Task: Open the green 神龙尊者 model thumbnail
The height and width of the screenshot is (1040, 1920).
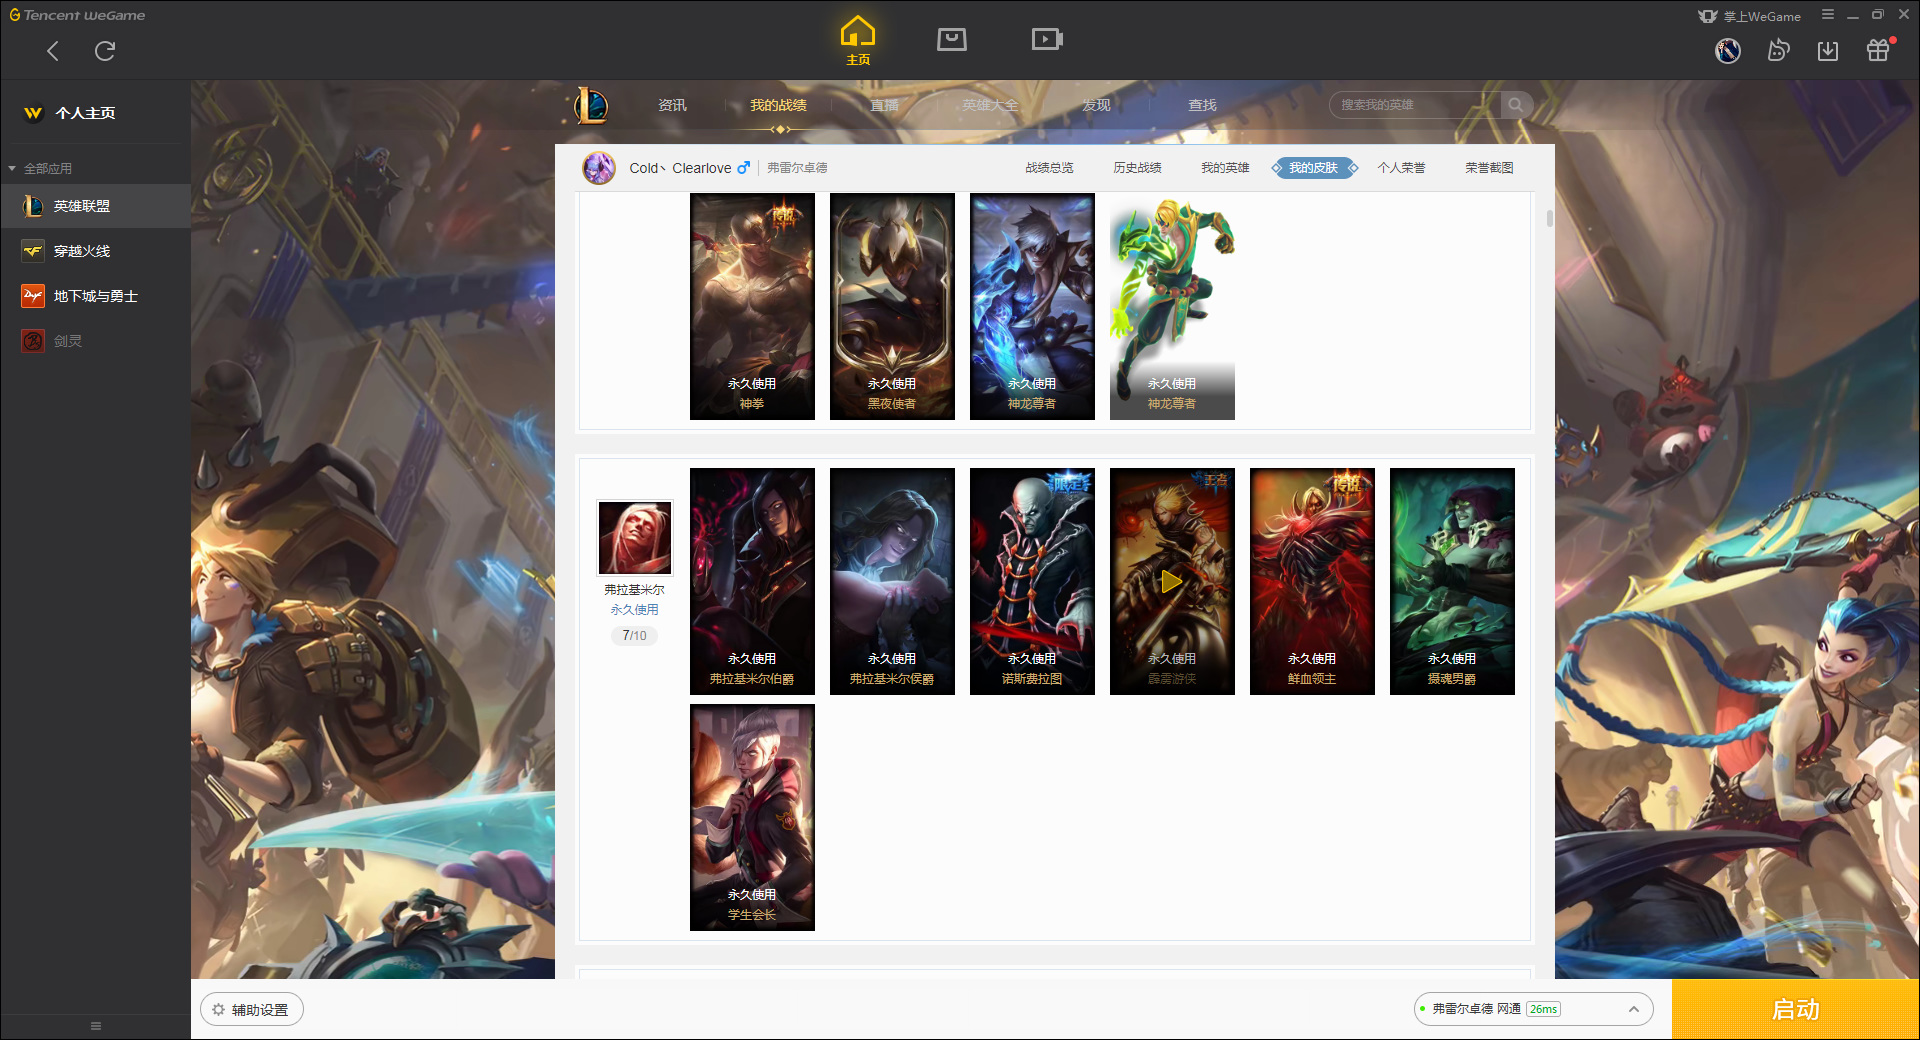Action: pyautogui.click(x=1172, y=306)
